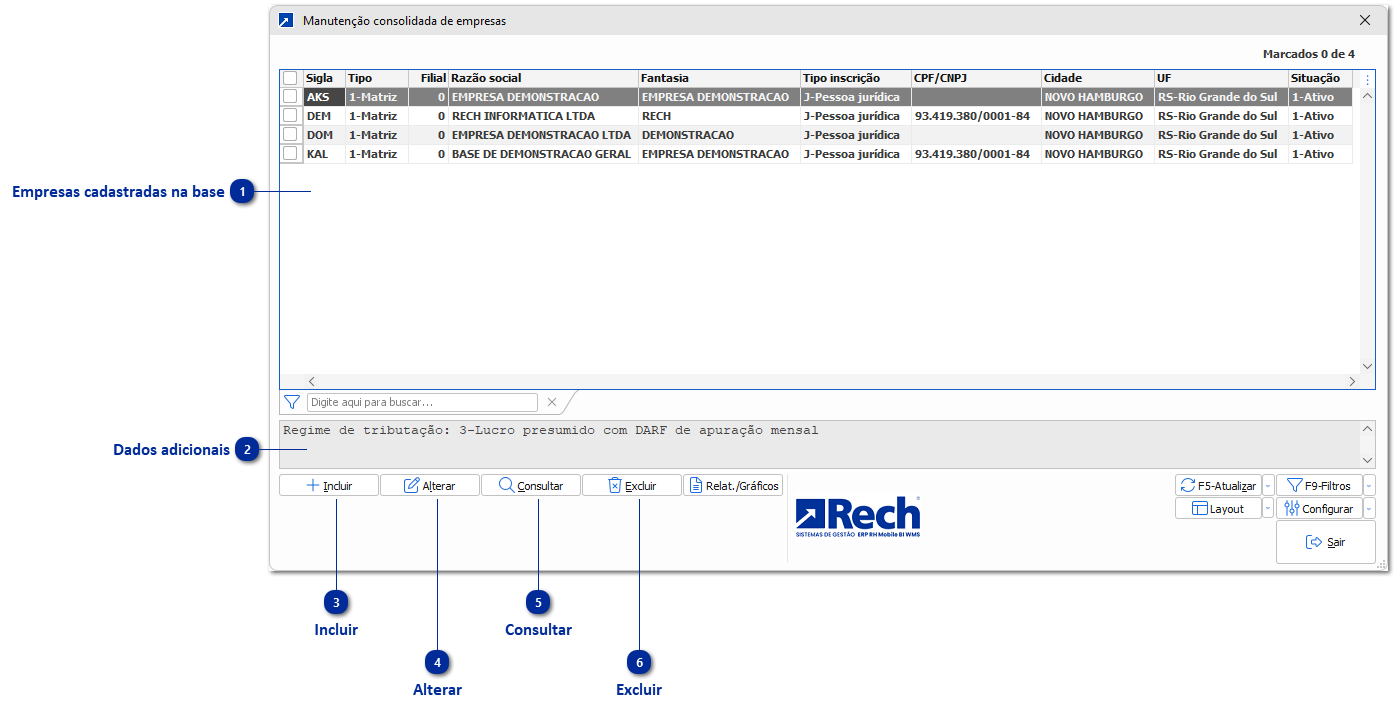Tick the checkbox for the DEM row
Screen dimensions: 1397x716
pos(290,116)
